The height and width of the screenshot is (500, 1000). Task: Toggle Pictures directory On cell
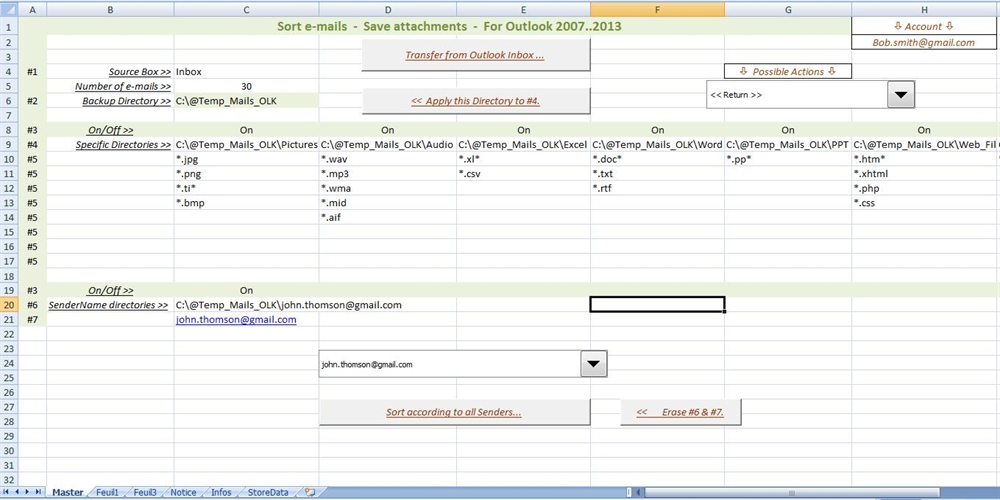(246, 130)
